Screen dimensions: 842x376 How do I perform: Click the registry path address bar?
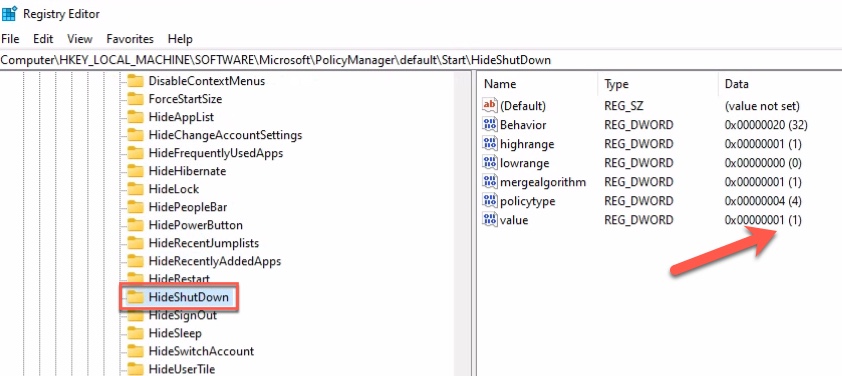coord(421,60)
